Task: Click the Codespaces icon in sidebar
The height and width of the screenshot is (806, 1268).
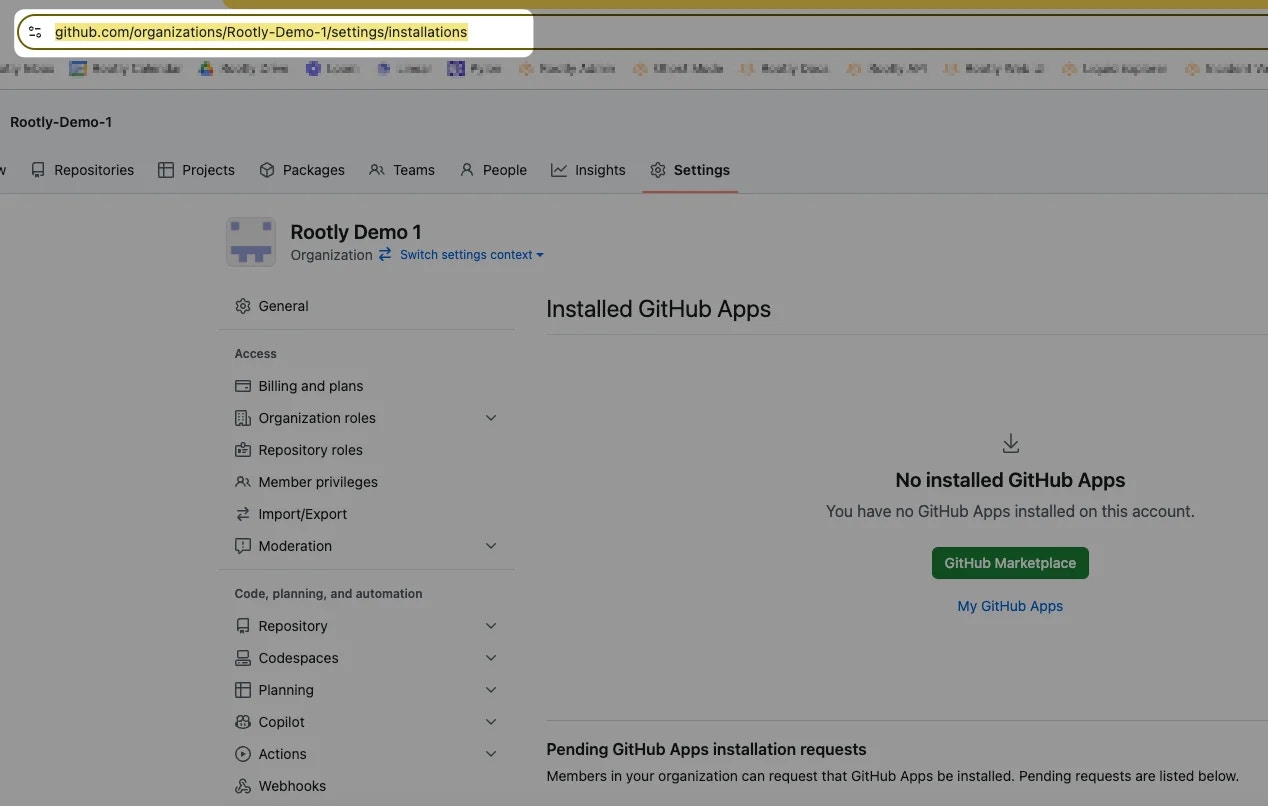Action: [243, 658]
